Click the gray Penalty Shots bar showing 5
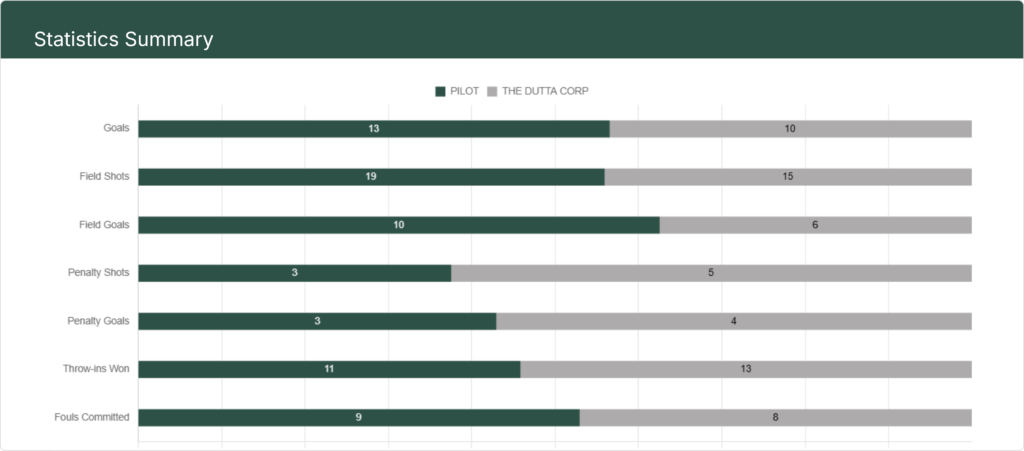Viewport: 1024px width, 451px height. [x=711, y=273]
